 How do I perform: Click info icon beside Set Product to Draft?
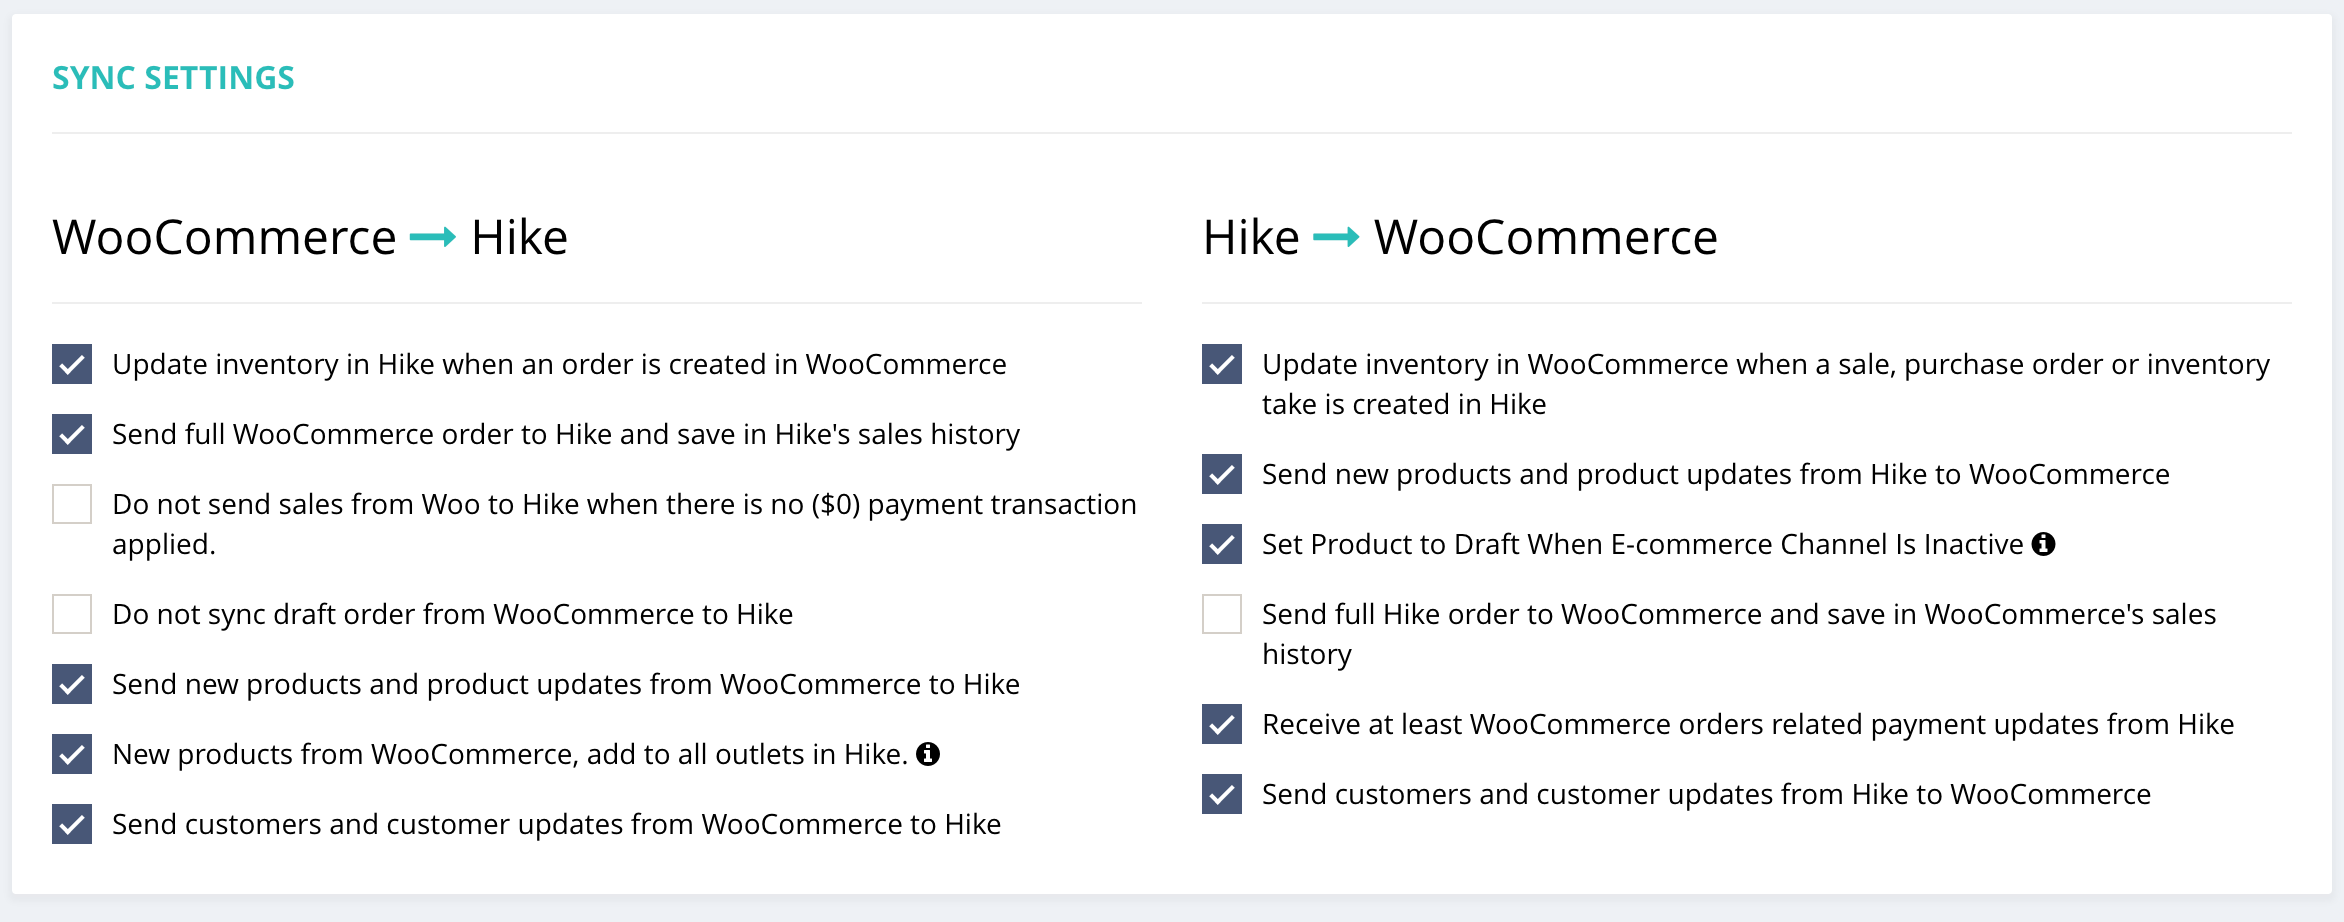pos(2044,544)
